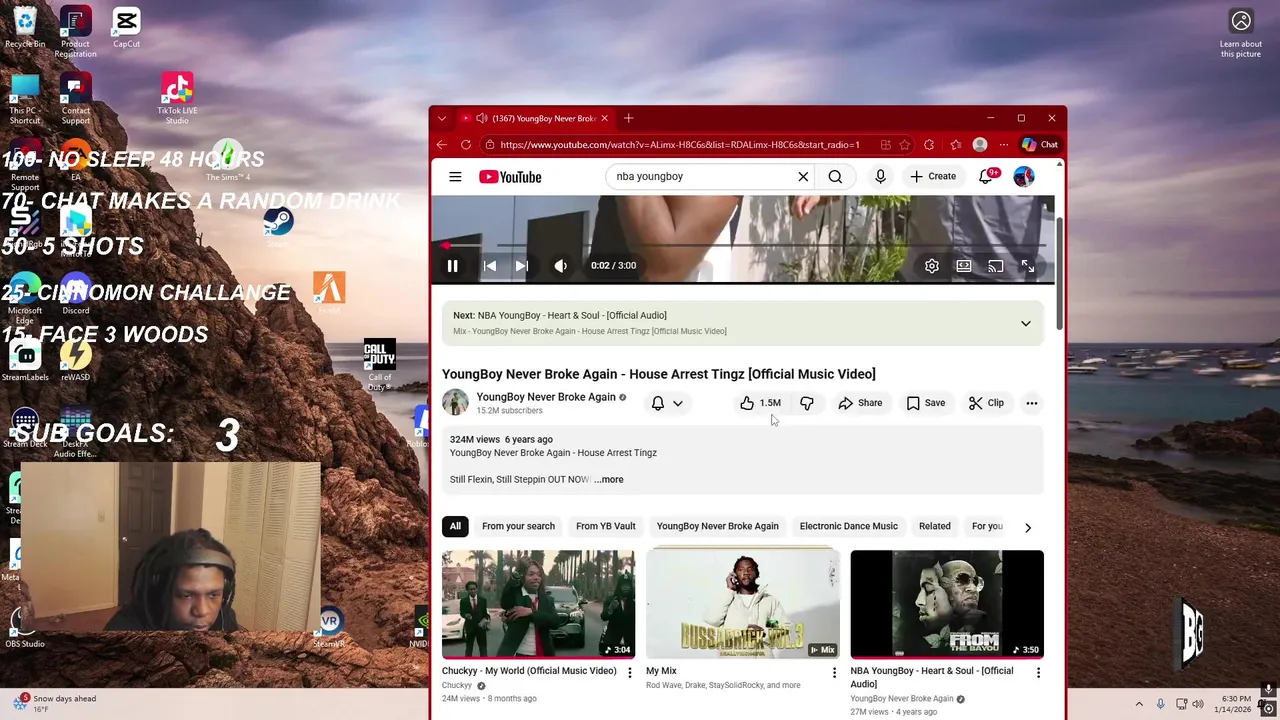Viewport: 1280px width, 720px height.
Task: Open Discord desktop shortcut
Action: 75,295
